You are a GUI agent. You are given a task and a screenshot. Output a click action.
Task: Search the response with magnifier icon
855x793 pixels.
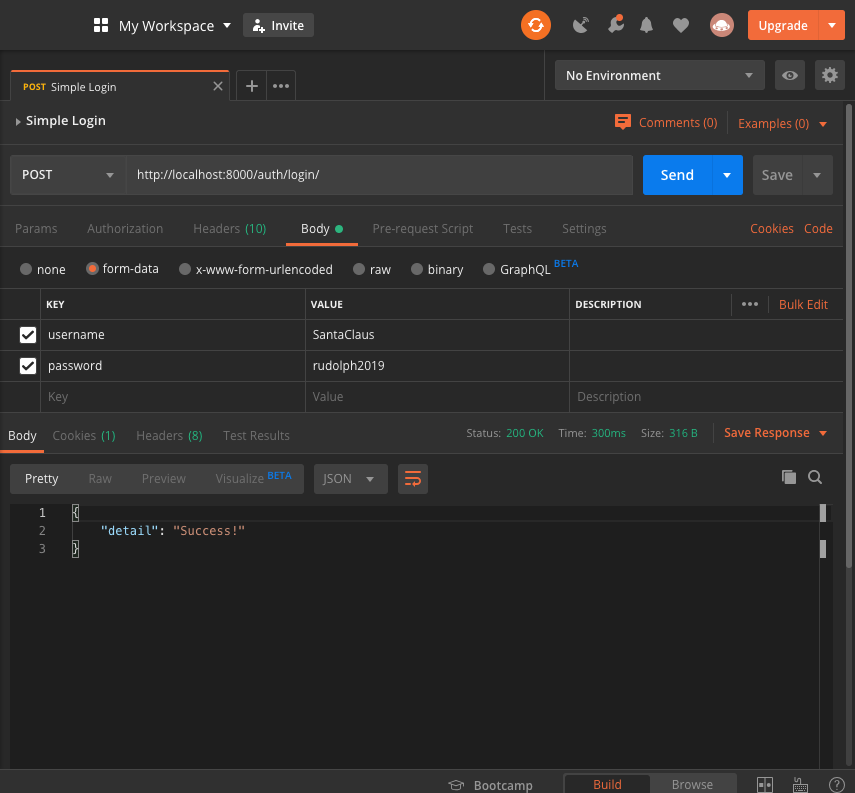(x=814, y=477)
